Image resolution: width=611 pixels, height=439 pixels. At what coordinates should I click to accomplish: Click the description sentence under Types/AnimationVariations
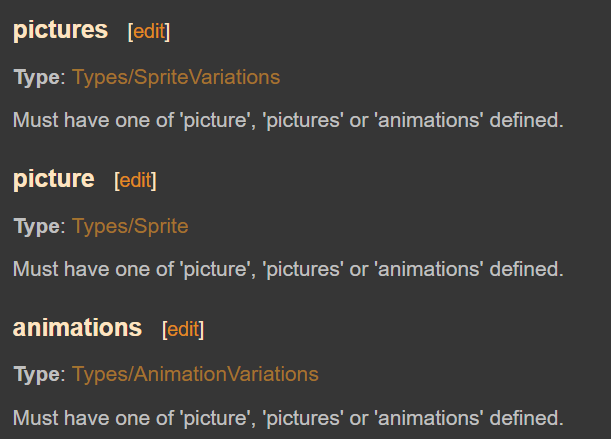click(288, 418)
